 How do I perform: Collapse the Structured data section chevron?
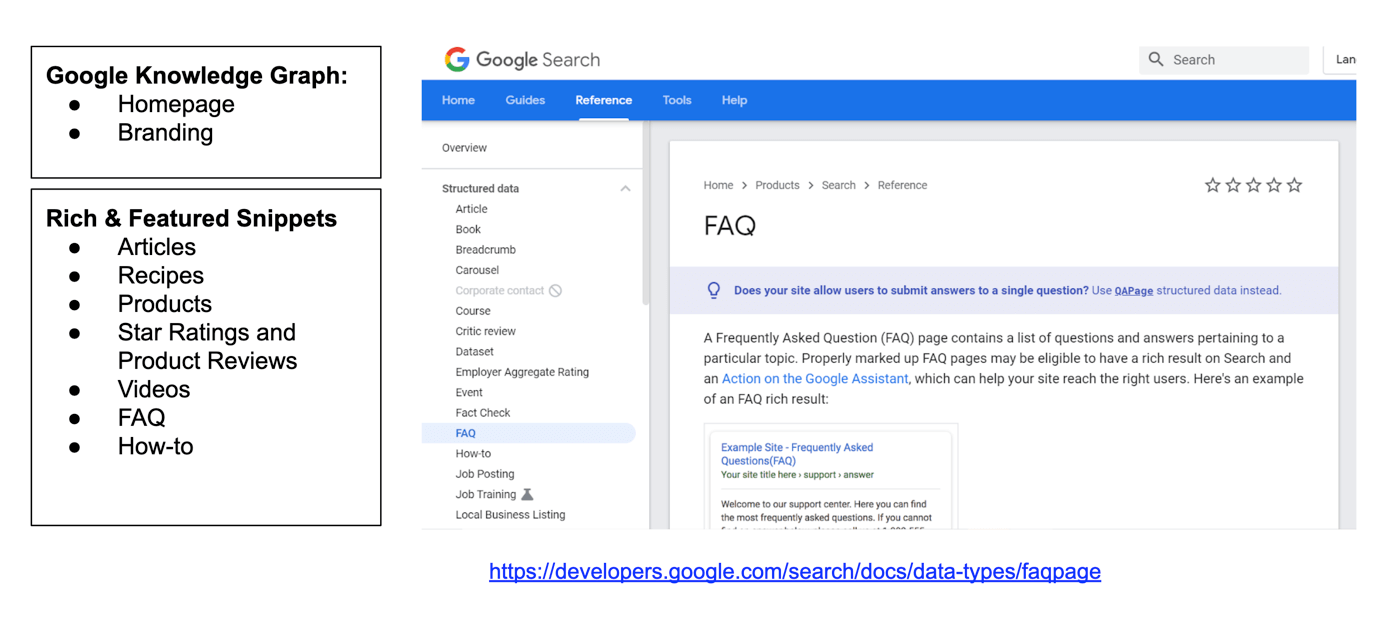tap(625, 188)
